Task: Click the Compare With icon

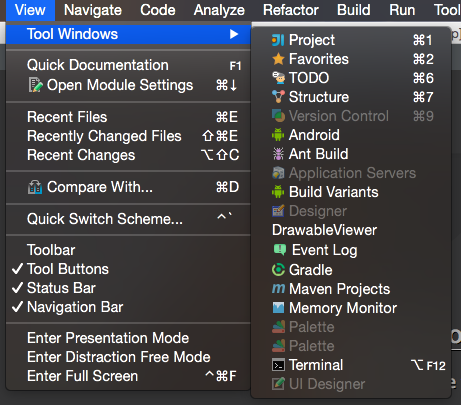Action: (x=35, y=187)
